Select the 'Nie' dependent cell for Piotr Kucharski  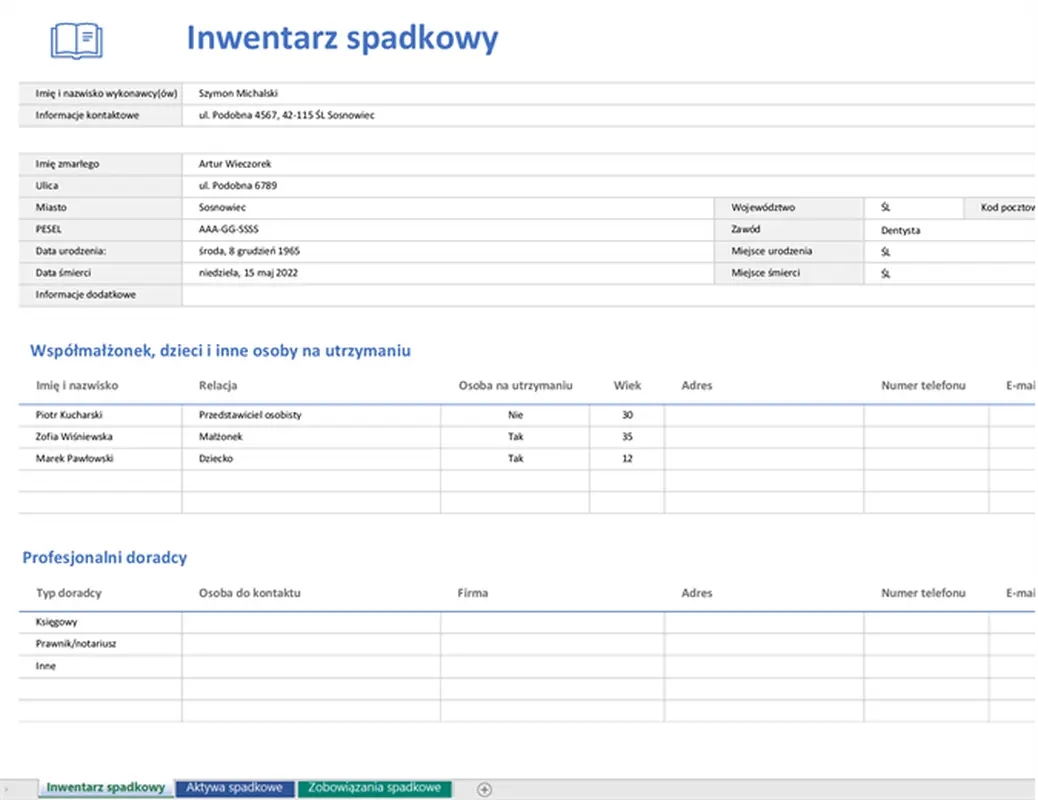515,415
